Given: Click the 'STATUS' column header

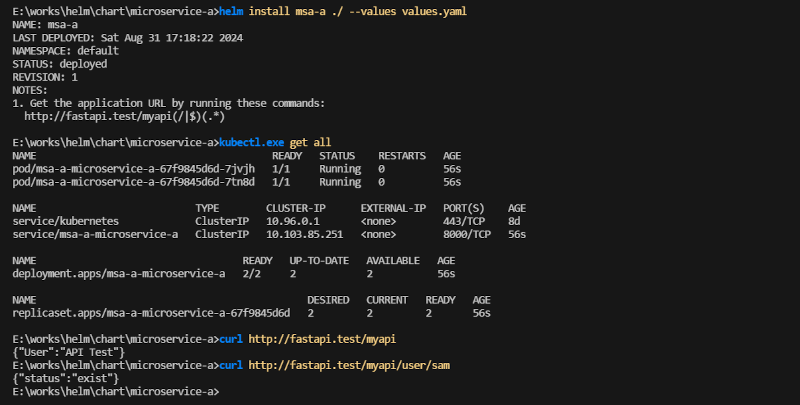Looking at the screenshot, I should 337,156.
